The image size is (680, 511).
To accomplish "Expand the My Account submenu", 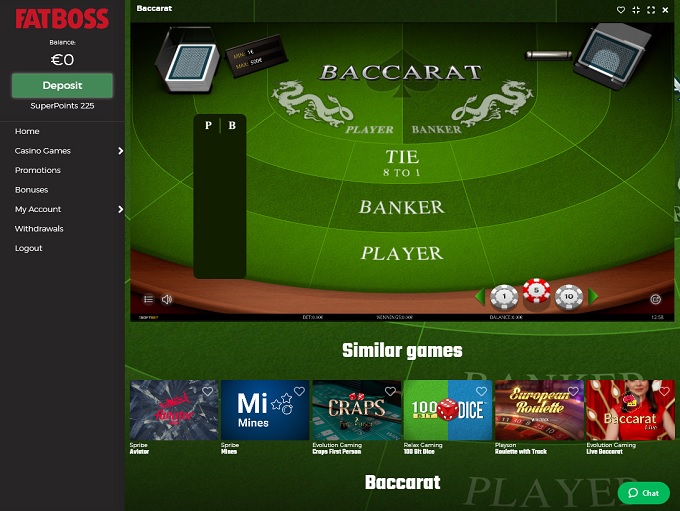I will click(121, 210).
